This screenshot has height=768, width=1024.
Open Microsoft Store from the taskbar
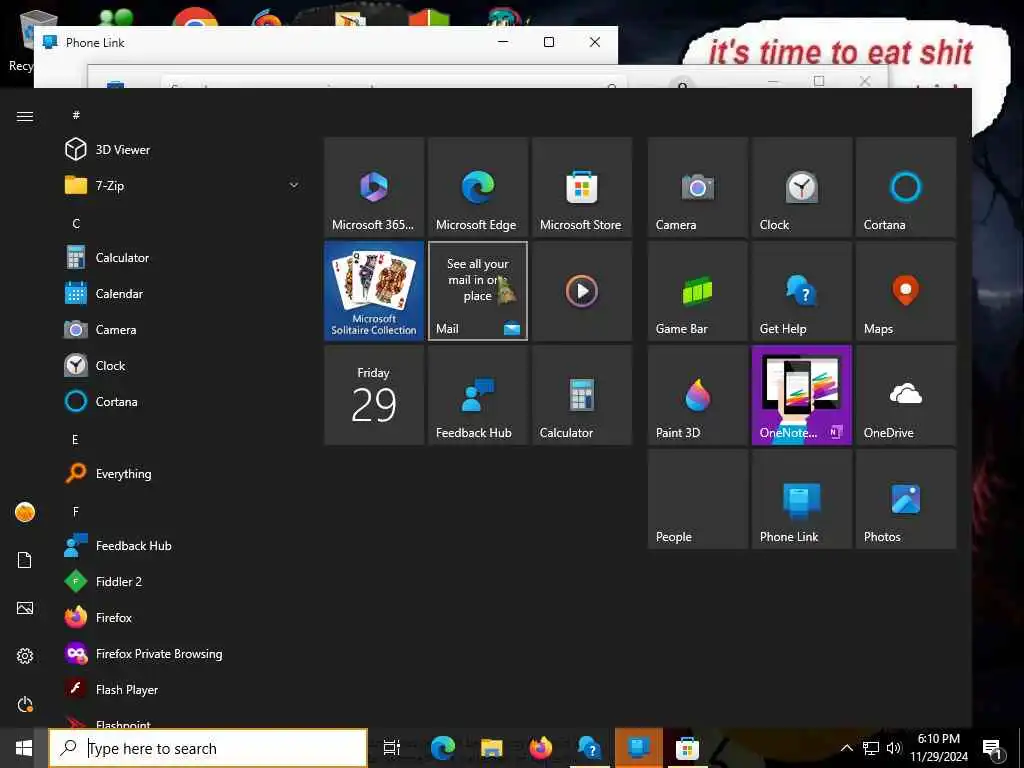(687, 748)
